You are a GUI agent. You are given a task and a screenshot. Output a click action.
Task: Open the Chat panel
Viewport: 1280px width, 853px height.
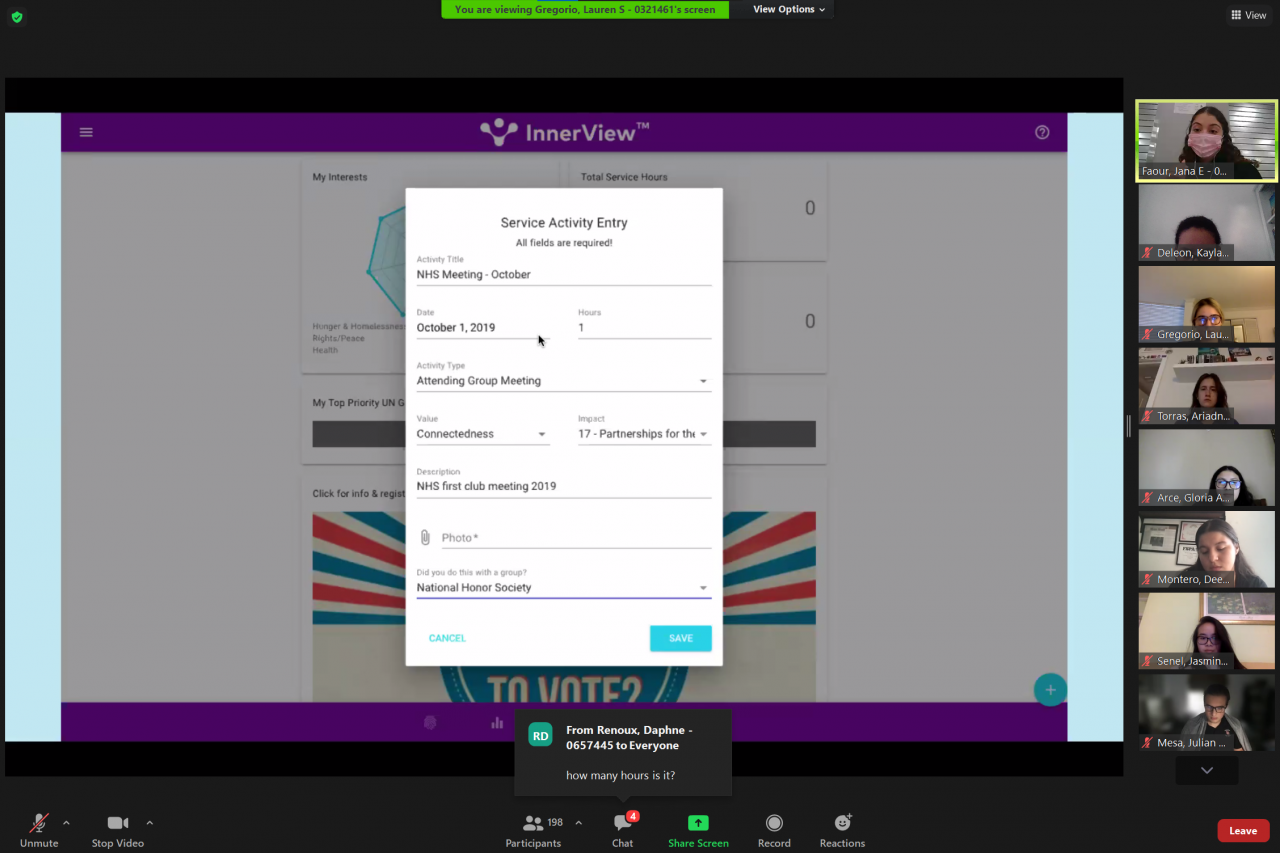point(623,830)
